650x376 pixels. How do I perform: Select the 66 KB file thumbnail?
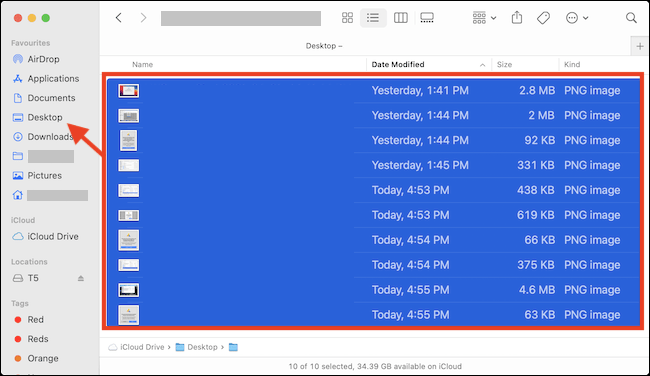click(129, 240)
